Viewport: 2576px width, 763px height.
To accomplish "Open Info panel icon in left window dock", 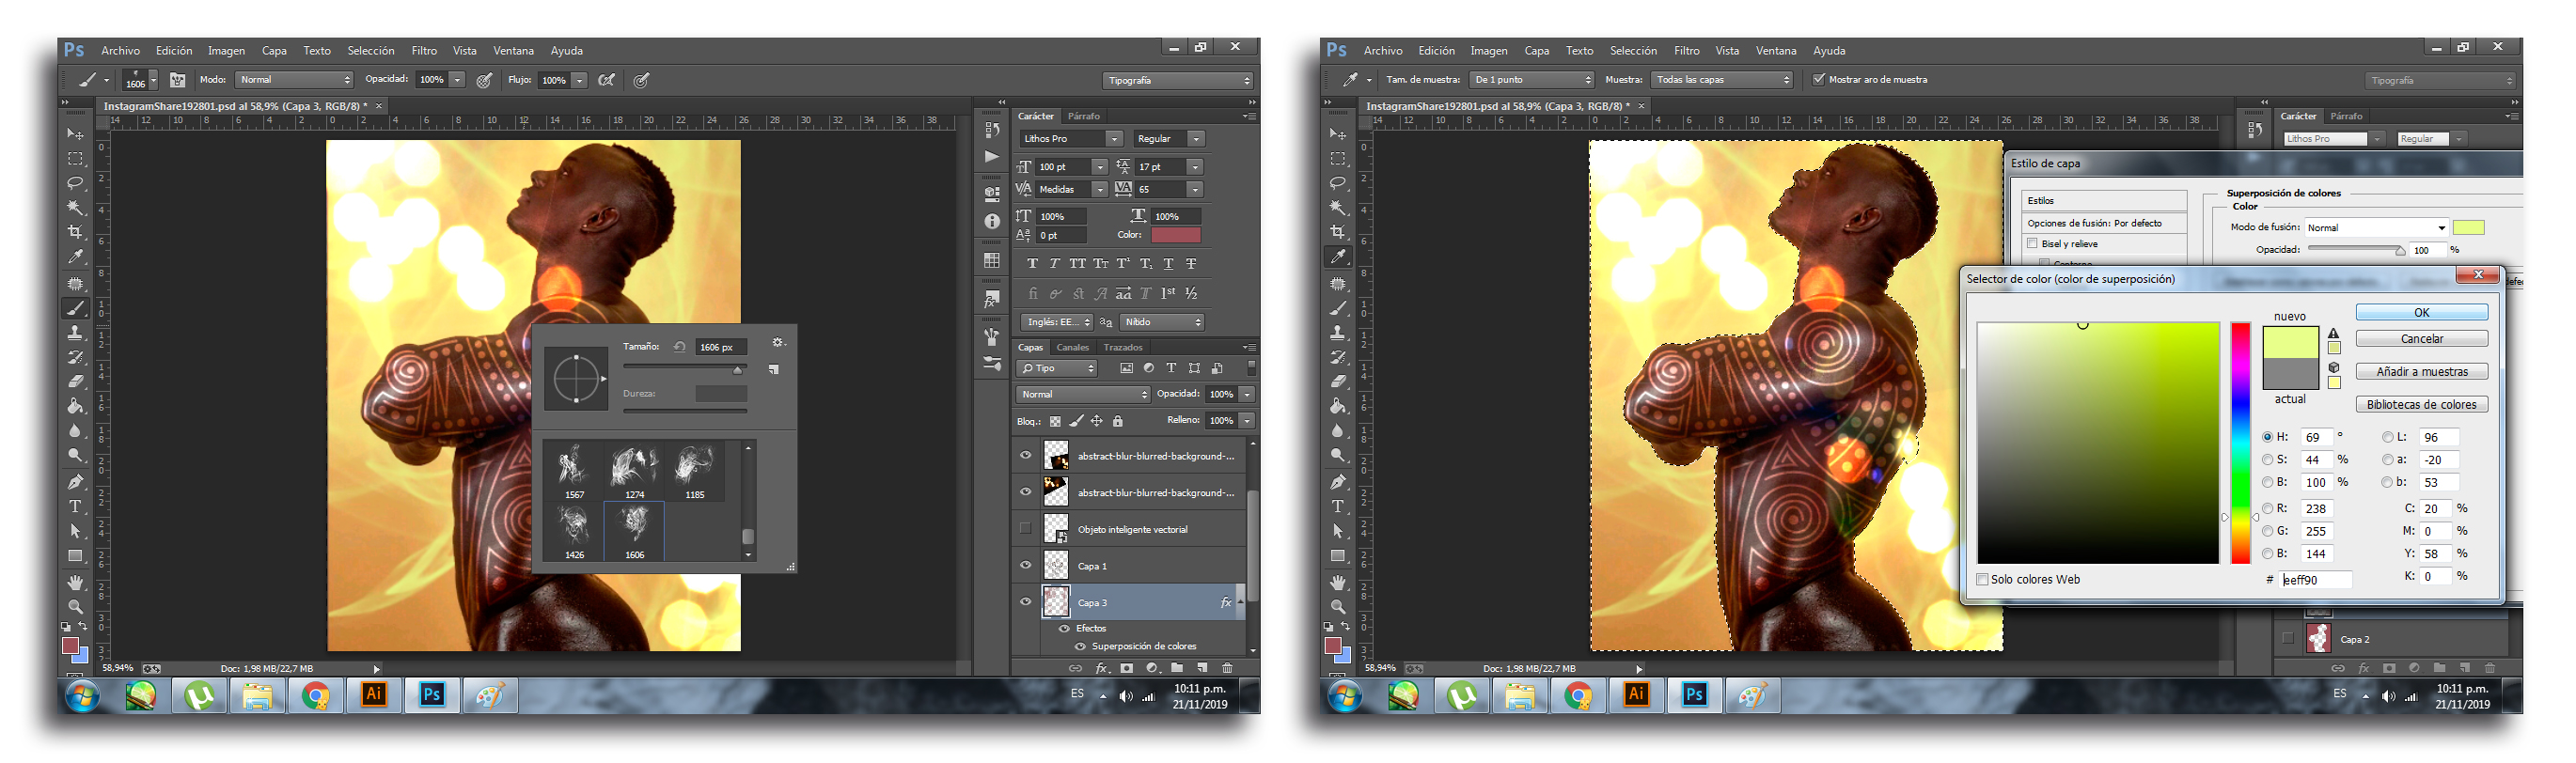I will coord(992,221).
